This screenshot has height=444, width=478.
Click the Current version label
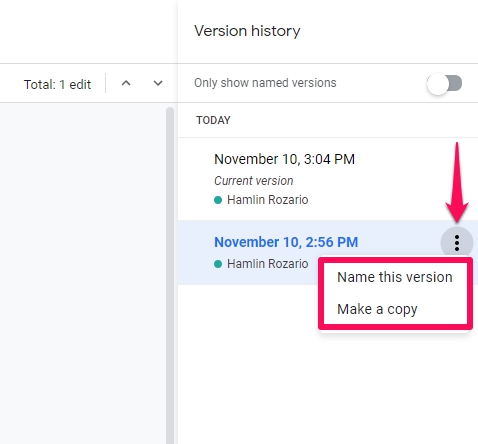(x=253, y=181)
